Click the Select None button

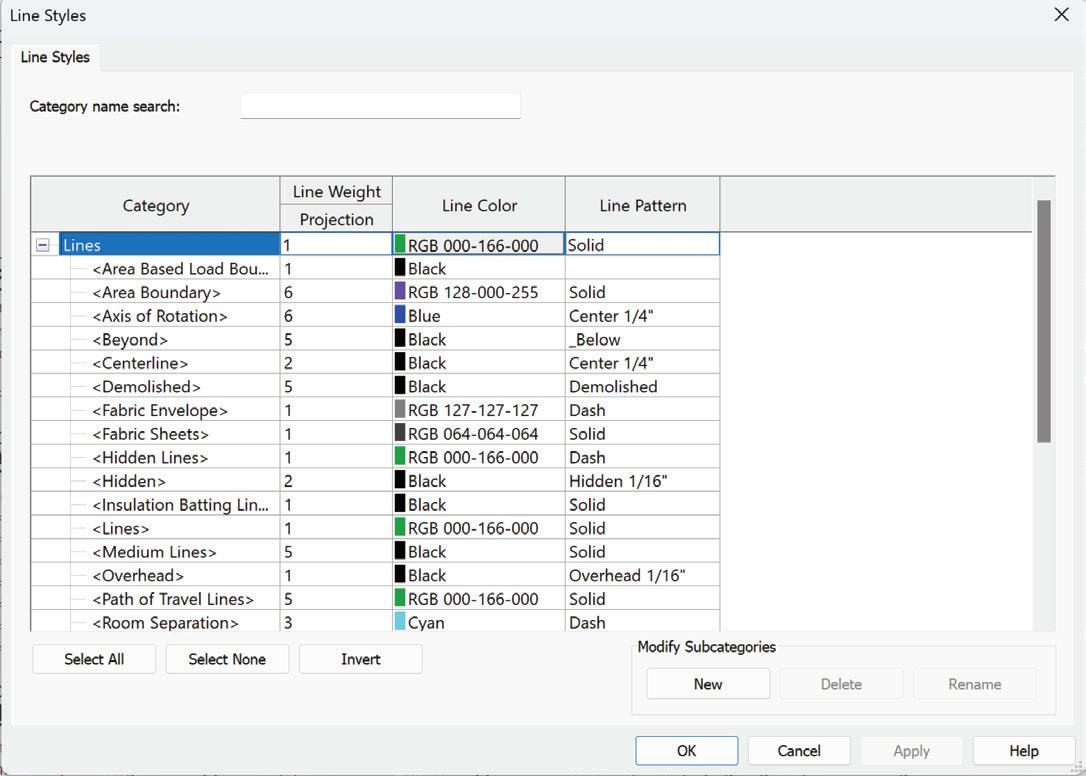click(227, 659)
